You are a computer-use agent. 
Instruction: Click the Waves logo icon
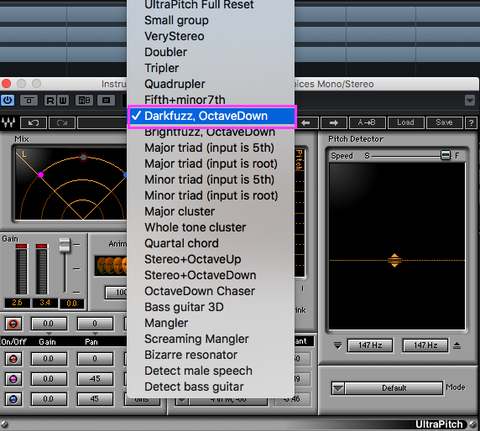coord(9,123)
